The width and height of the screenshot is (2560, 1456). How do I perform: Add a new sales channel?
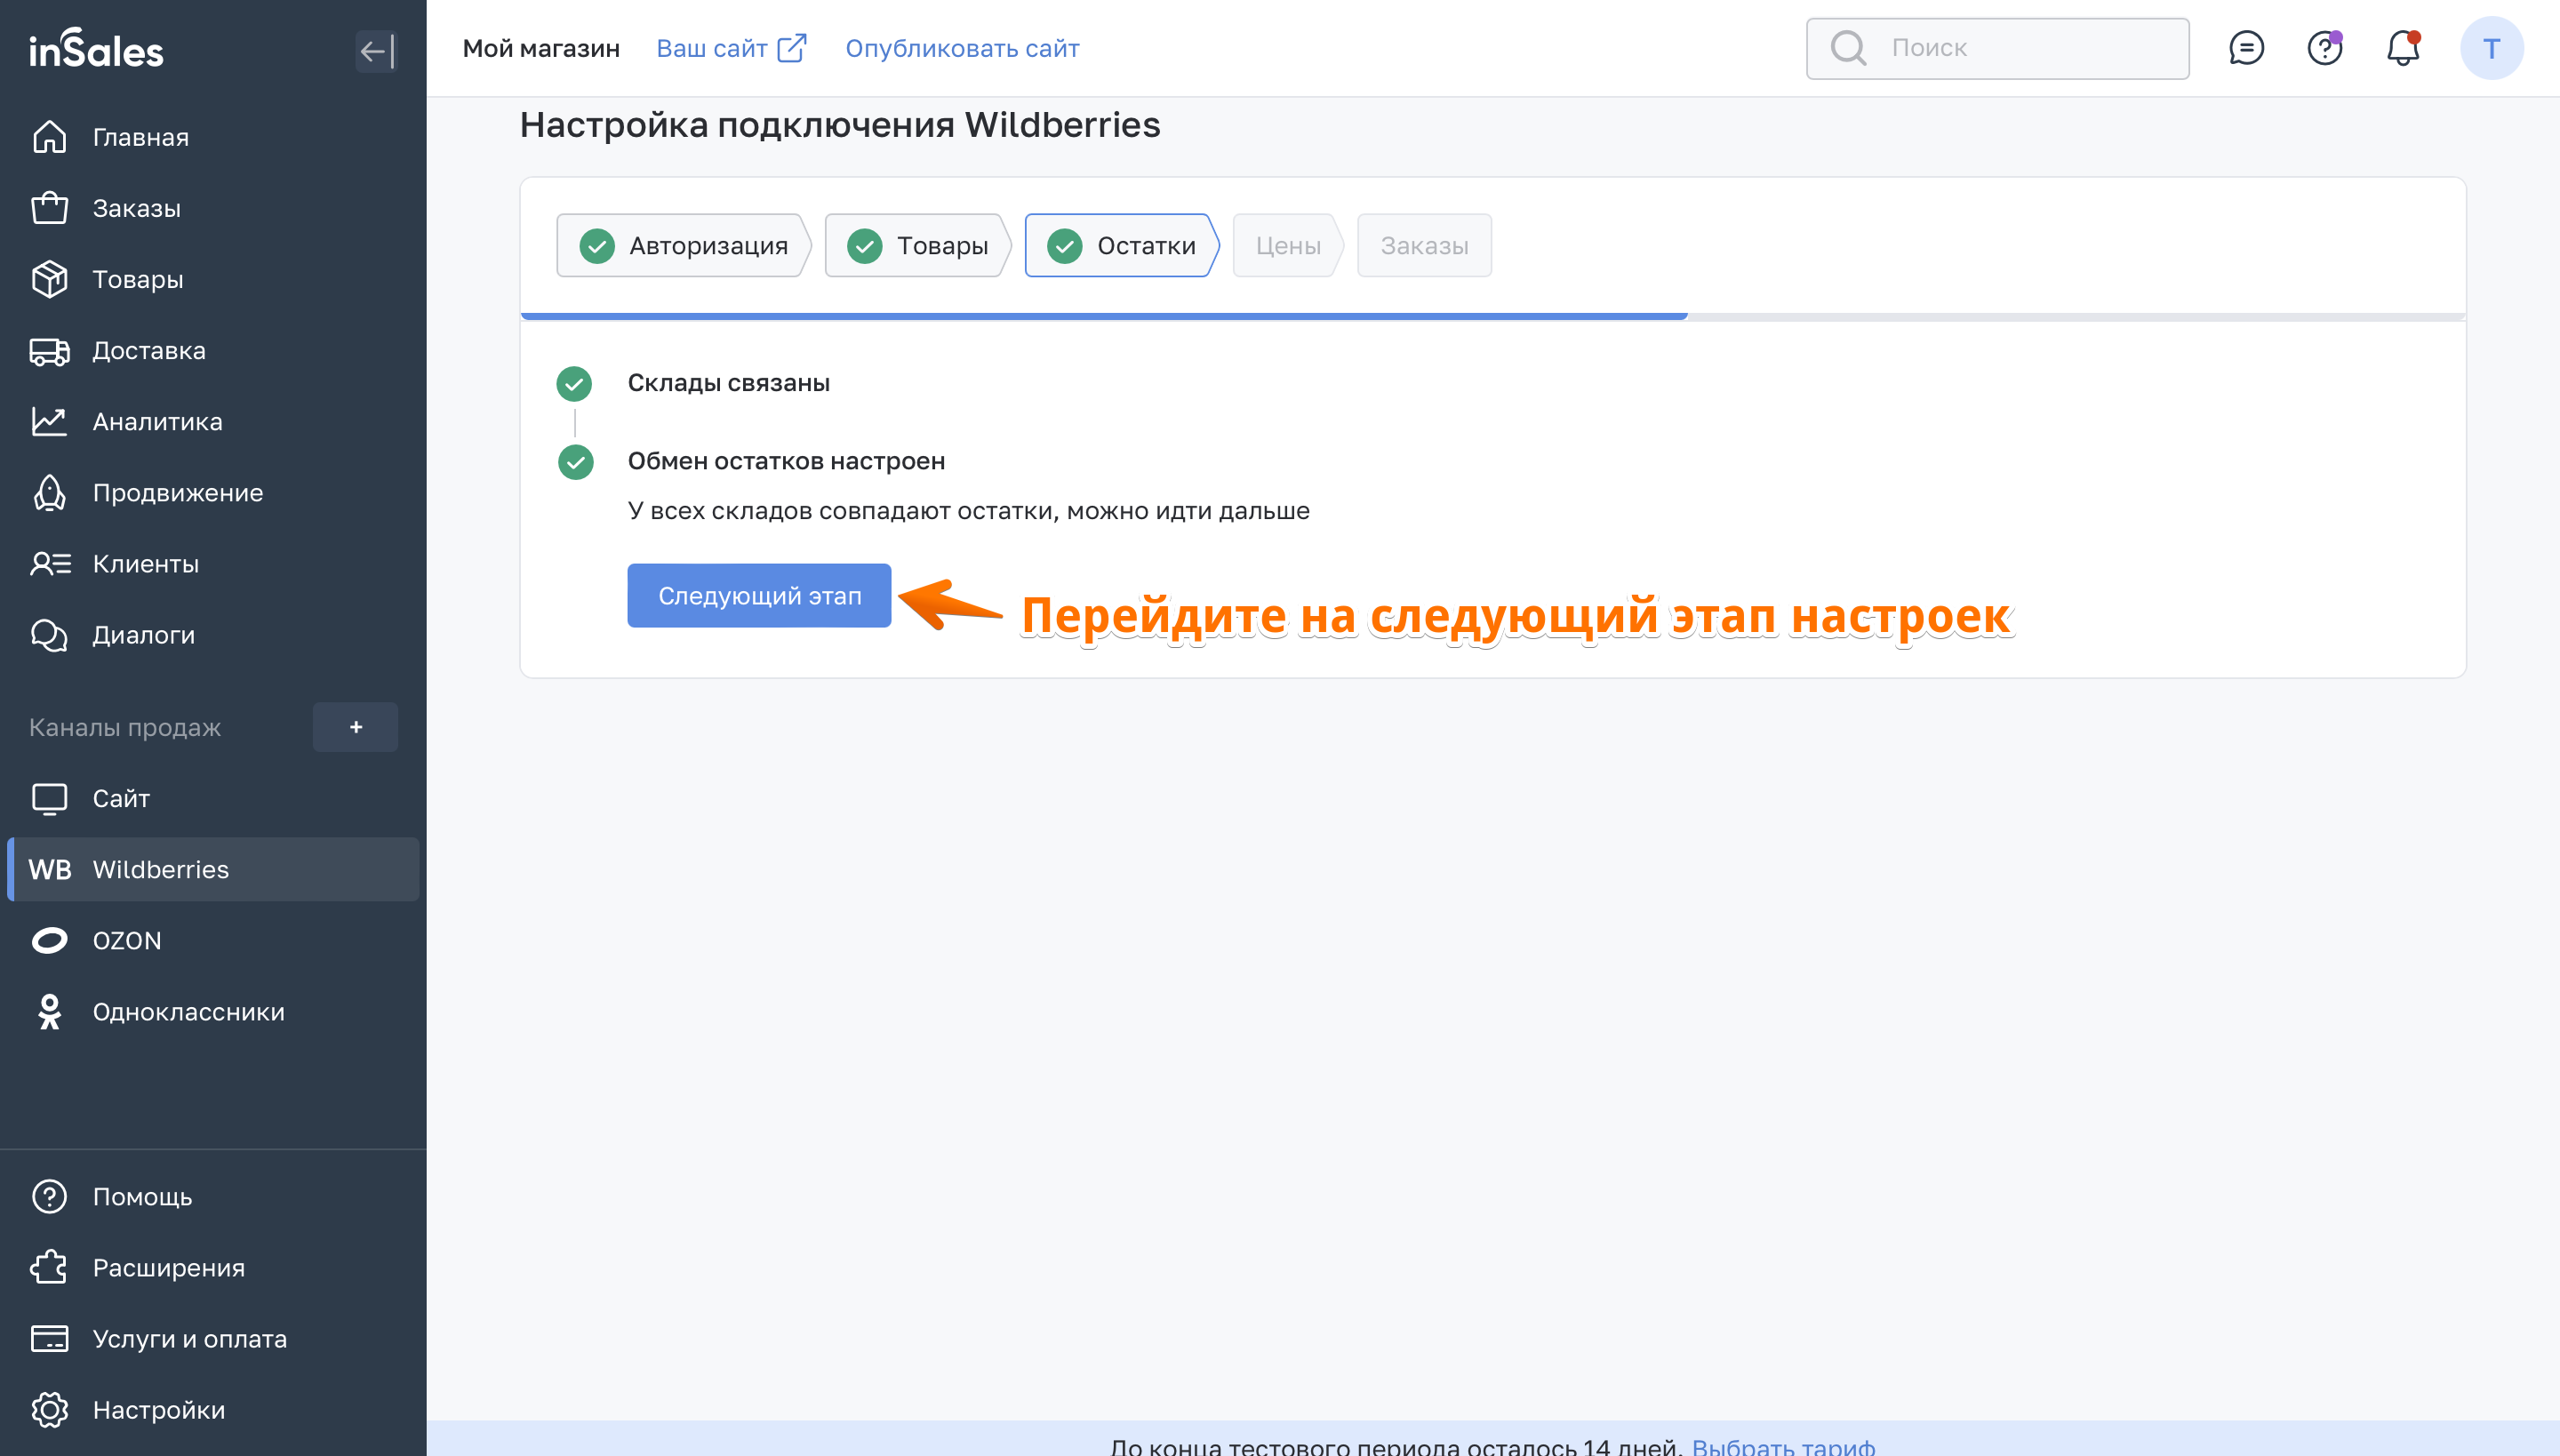(x=355, y=727)
